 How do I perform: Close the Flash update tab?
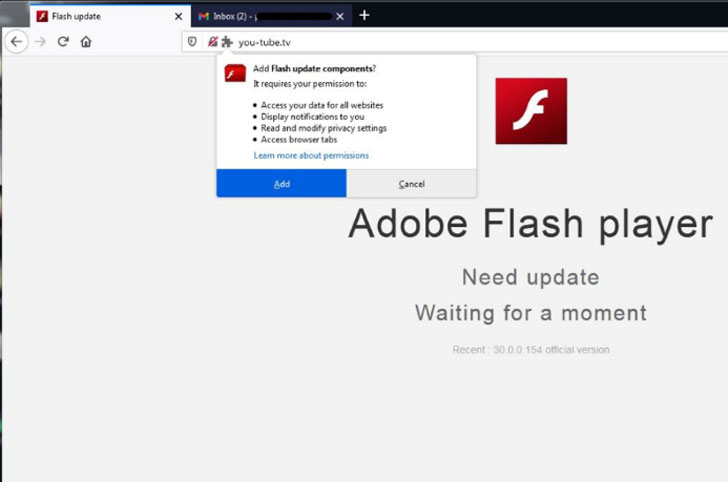click(x=178, y=17)
